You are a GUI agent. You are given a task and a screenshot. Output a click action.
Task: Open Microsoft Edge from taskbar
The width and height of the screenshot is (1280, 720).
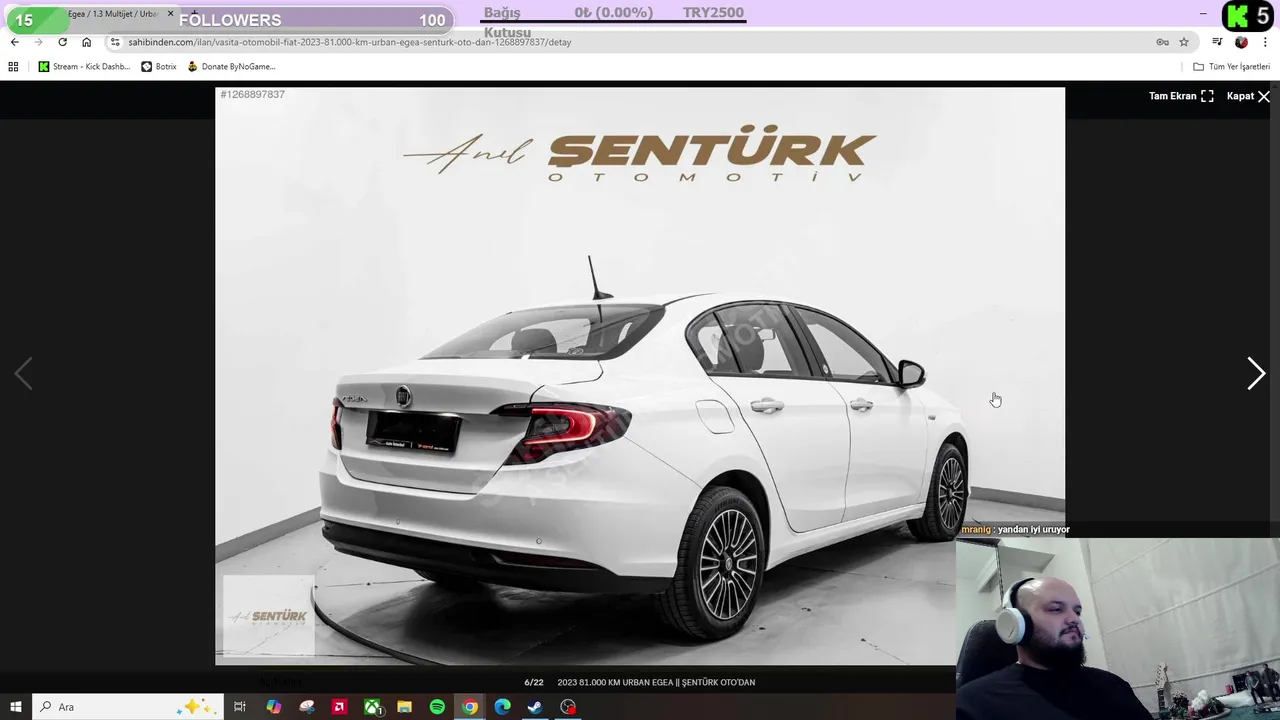point(503,707)
